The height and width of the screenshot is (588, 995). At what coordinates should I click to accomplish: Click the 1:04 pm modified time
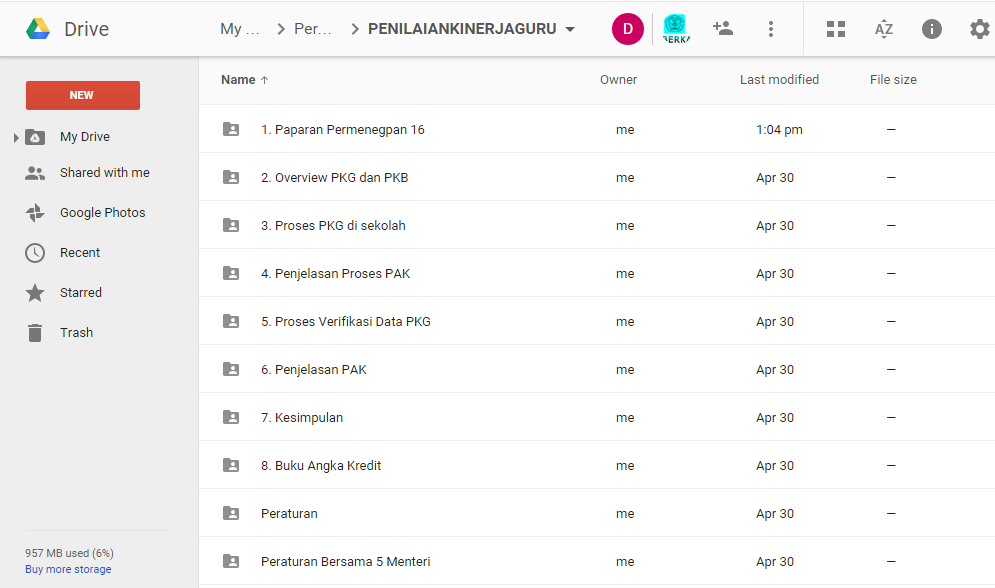(x=779, y=129)
